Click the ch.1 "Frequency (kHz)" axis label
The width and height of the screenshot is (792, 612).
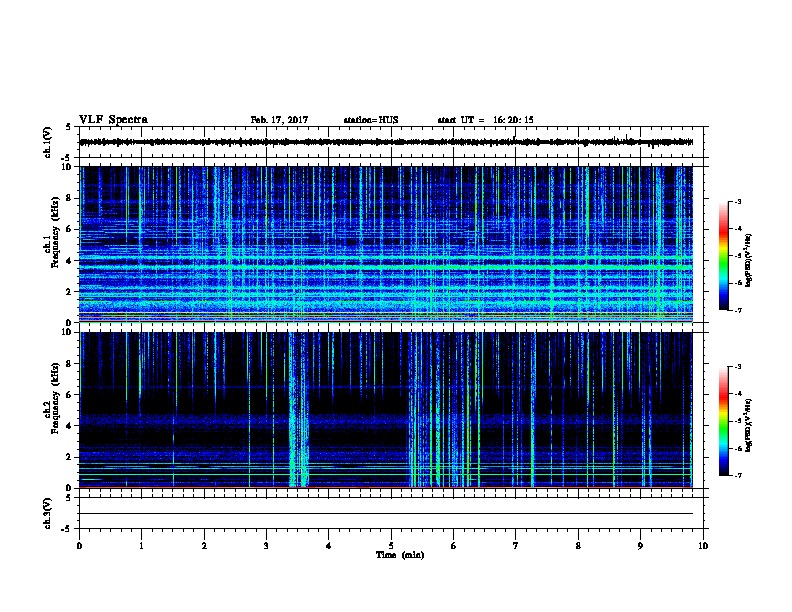[55, 232]
